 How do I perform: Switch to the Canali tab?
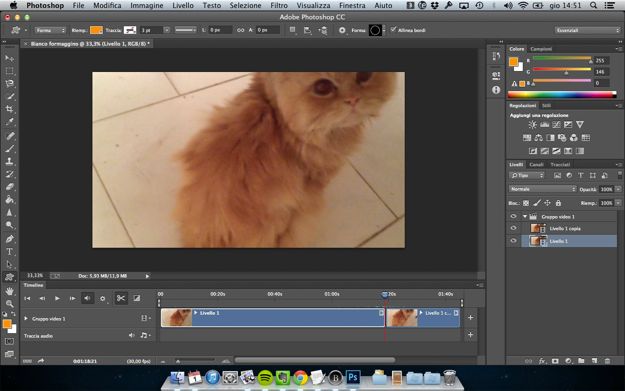point(536,164)
